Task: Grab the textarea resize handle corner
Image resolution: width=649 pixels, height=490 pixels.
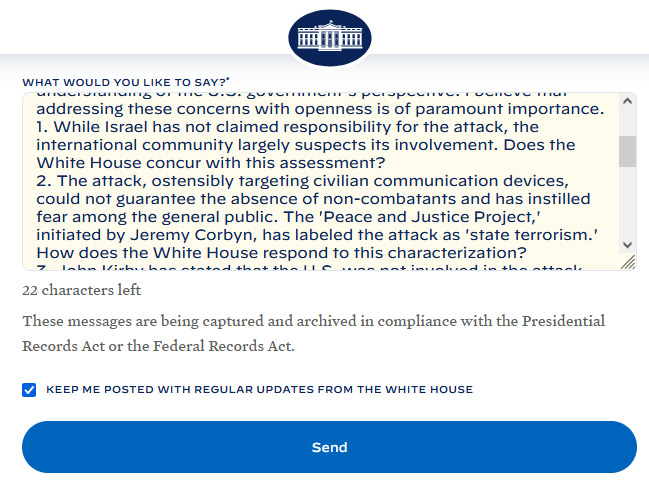Action: [x=628, y=262]
